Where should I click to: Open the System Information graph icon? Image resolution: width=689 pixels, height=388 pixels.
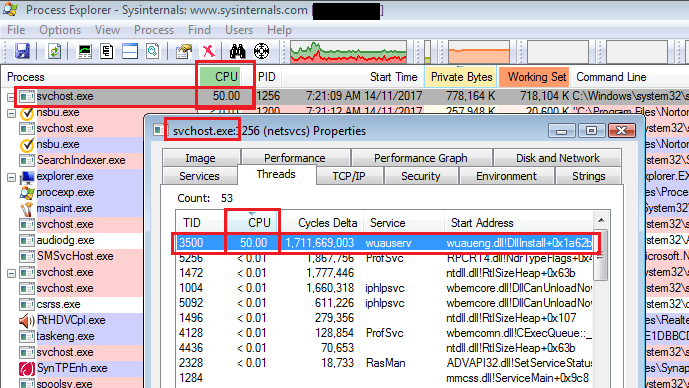point(85,51)
